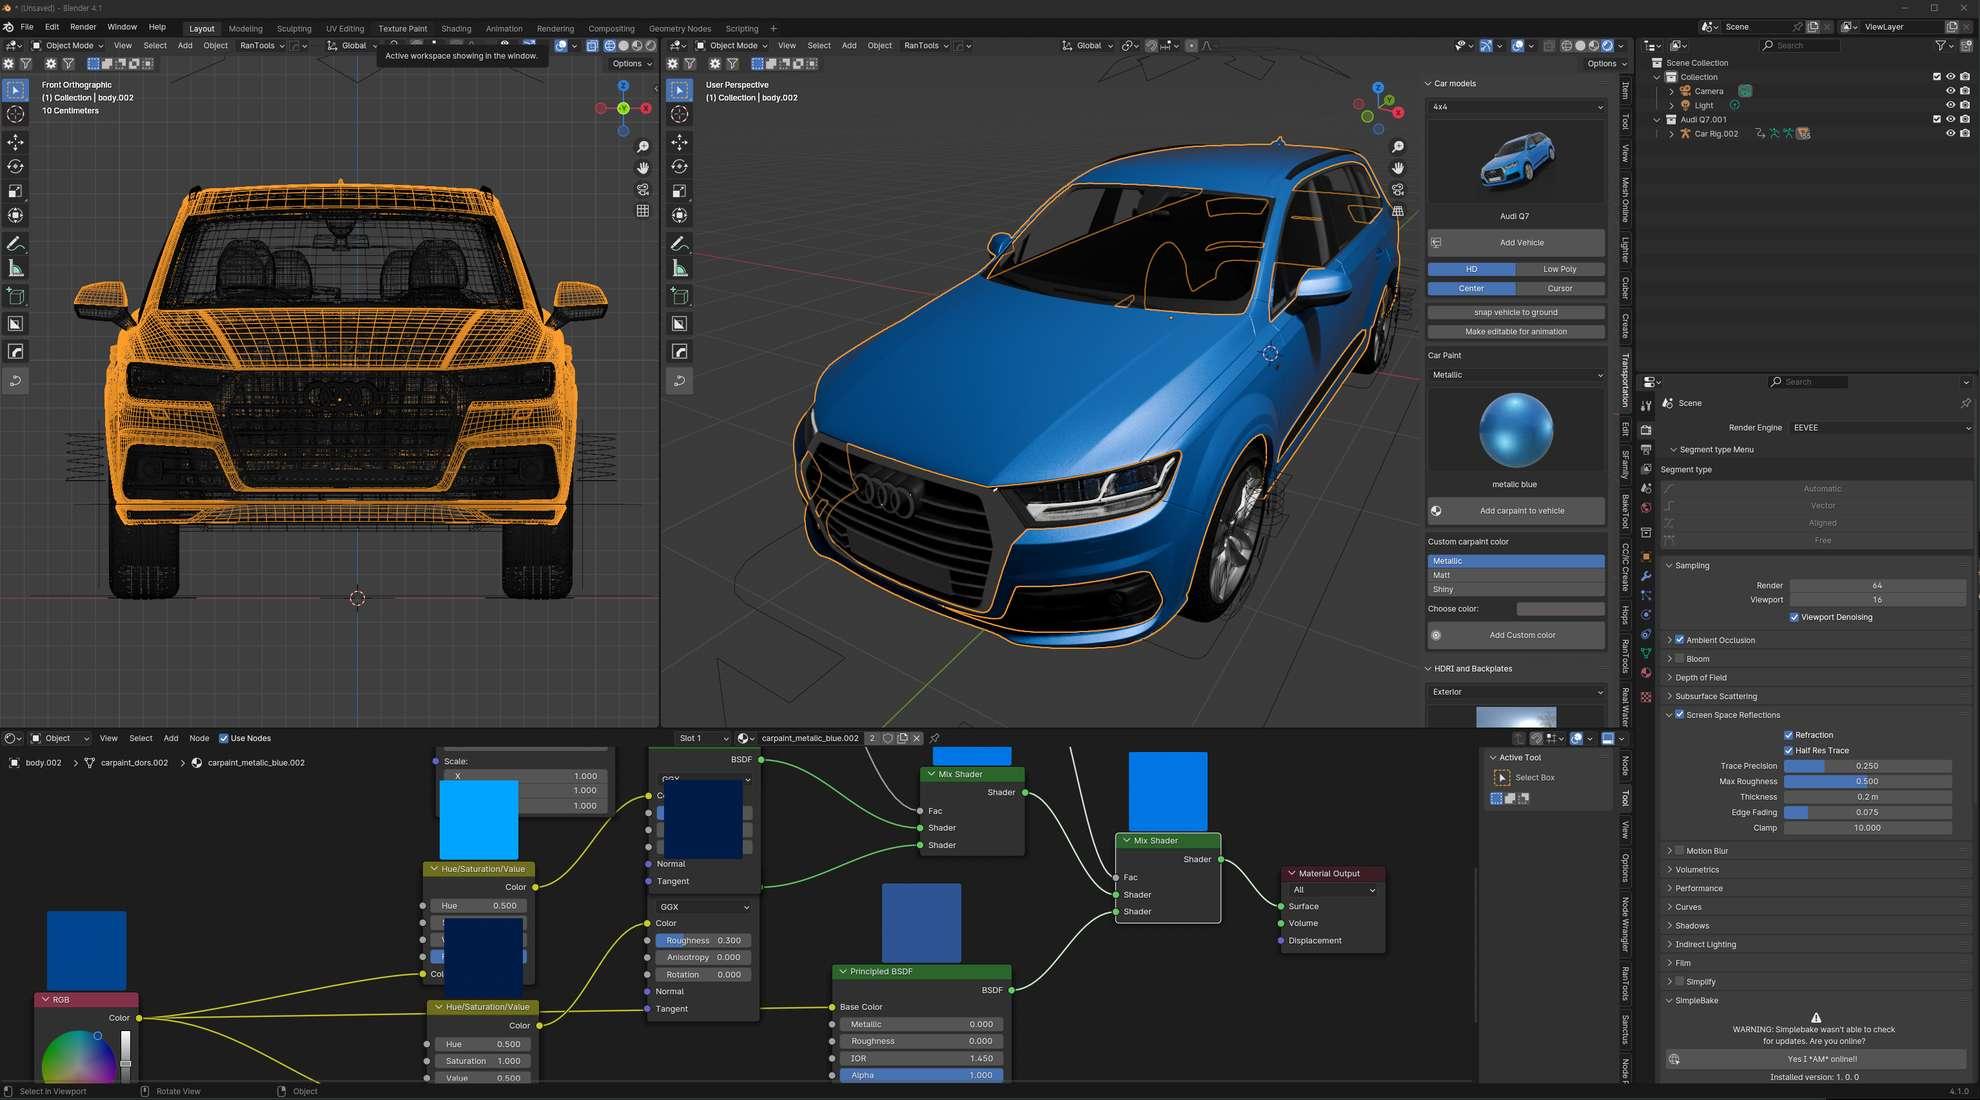Switch to the Shading workspace tab

(x=456, y=29)
